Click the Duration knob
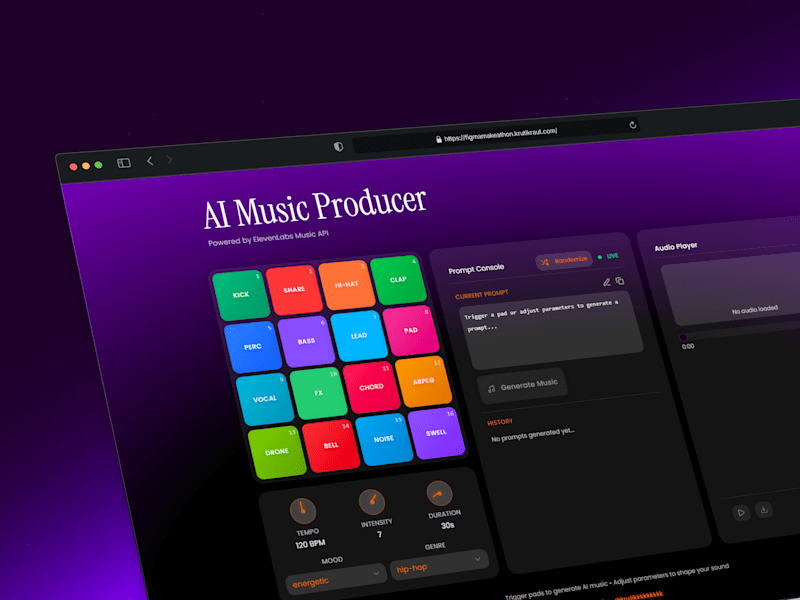 [439, 493]
